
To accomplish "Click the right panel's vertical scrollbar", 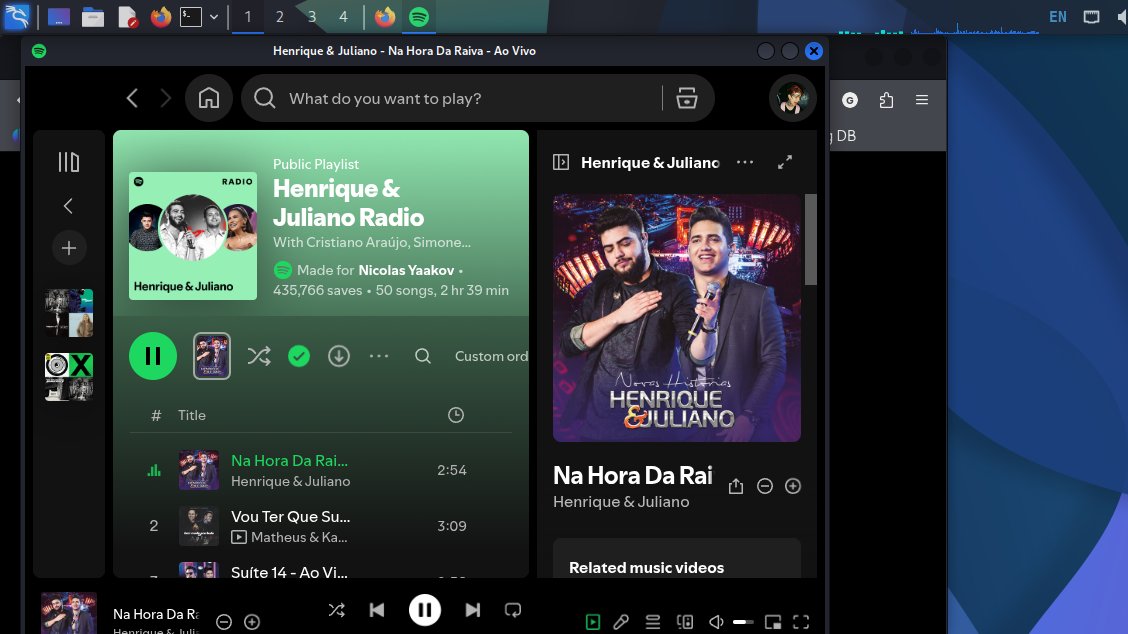I will click(x=811, y=240).
